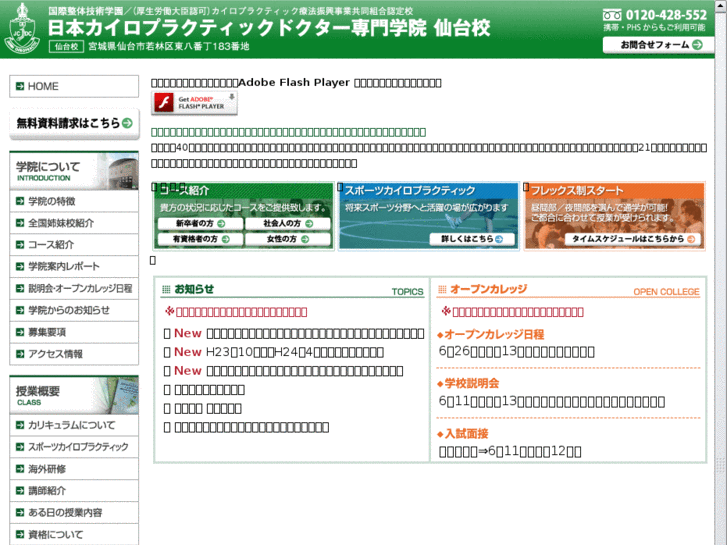This screenshot has height=545, width=727.
Task: Click the 新卒者の方 course button
Action: pyautogui.click(x=200, y=224)
